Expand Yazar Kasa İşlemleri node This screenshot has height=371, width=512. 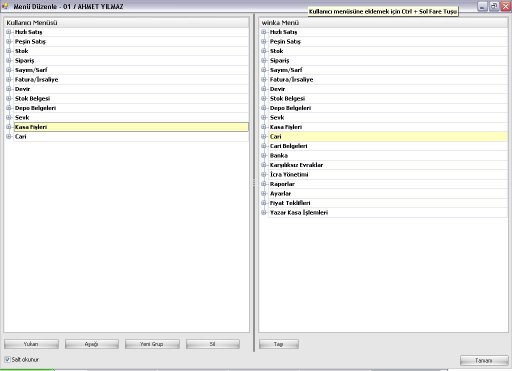point(264,212)
